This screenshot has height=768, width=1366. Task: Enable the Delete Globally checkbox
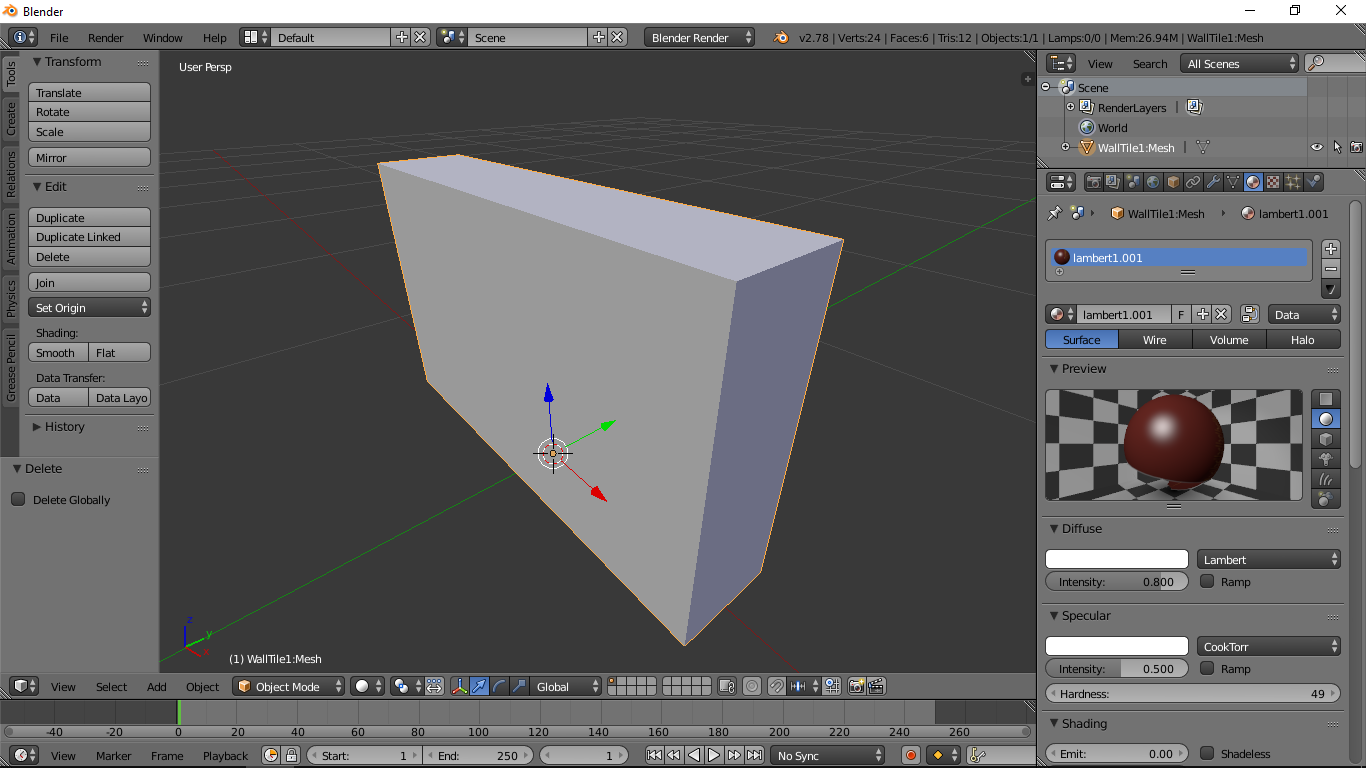pyautogui.click(x=18, y=499)
